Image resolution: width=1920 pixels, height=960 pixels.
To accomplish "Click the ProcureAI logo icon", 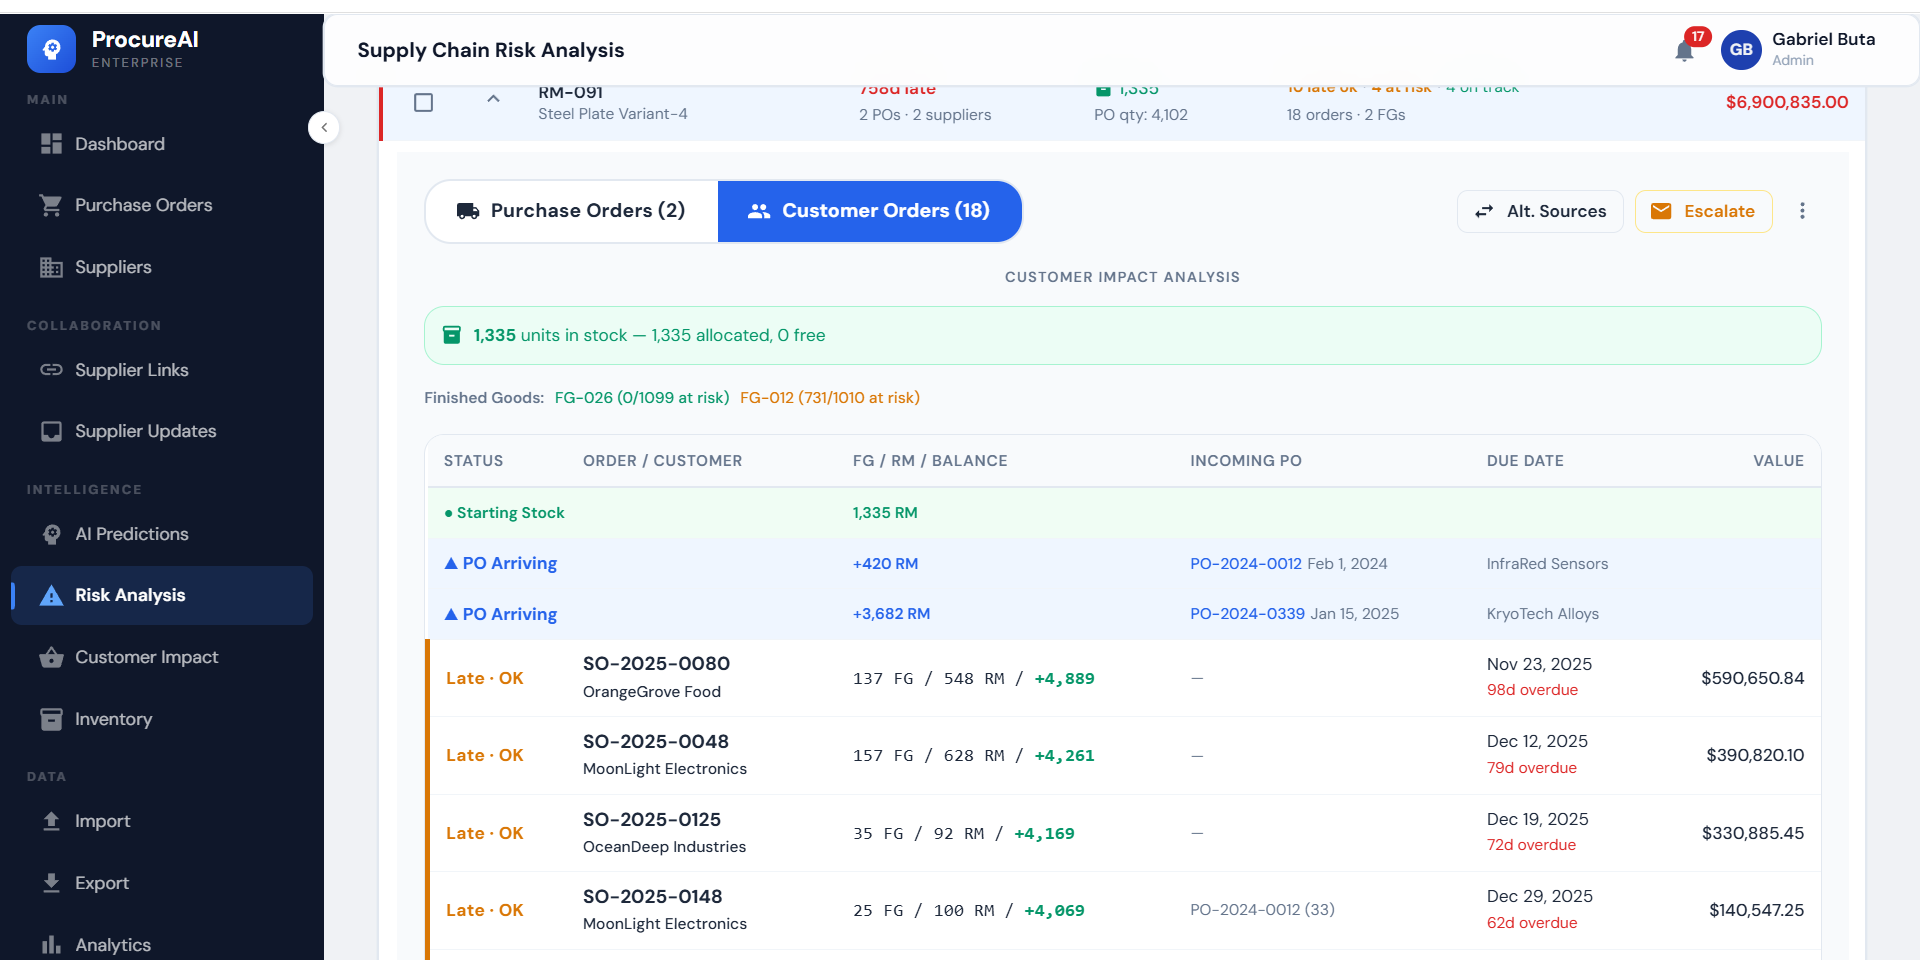I will 51,48.
